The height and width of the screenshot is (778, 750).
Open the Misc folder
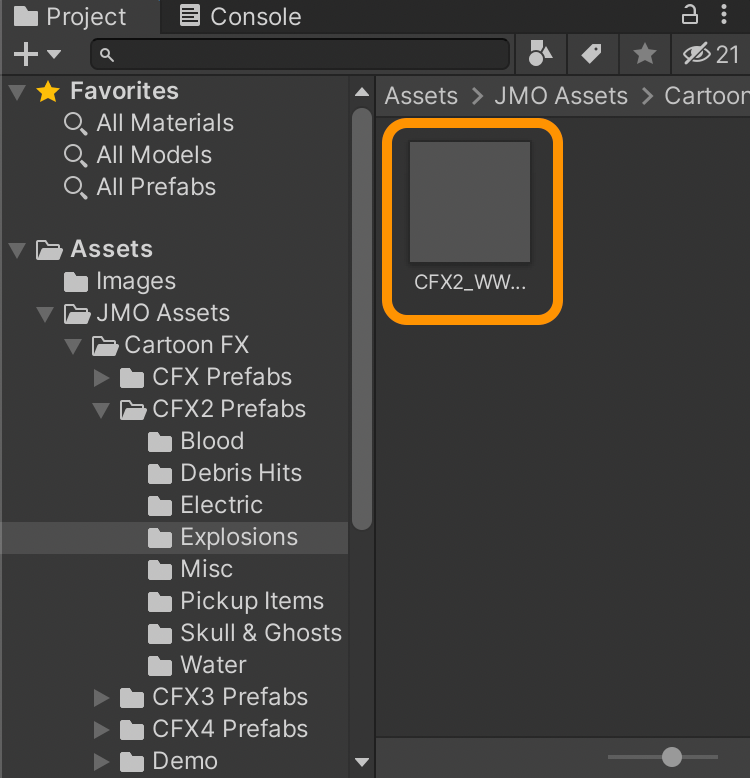pos(190,570)
